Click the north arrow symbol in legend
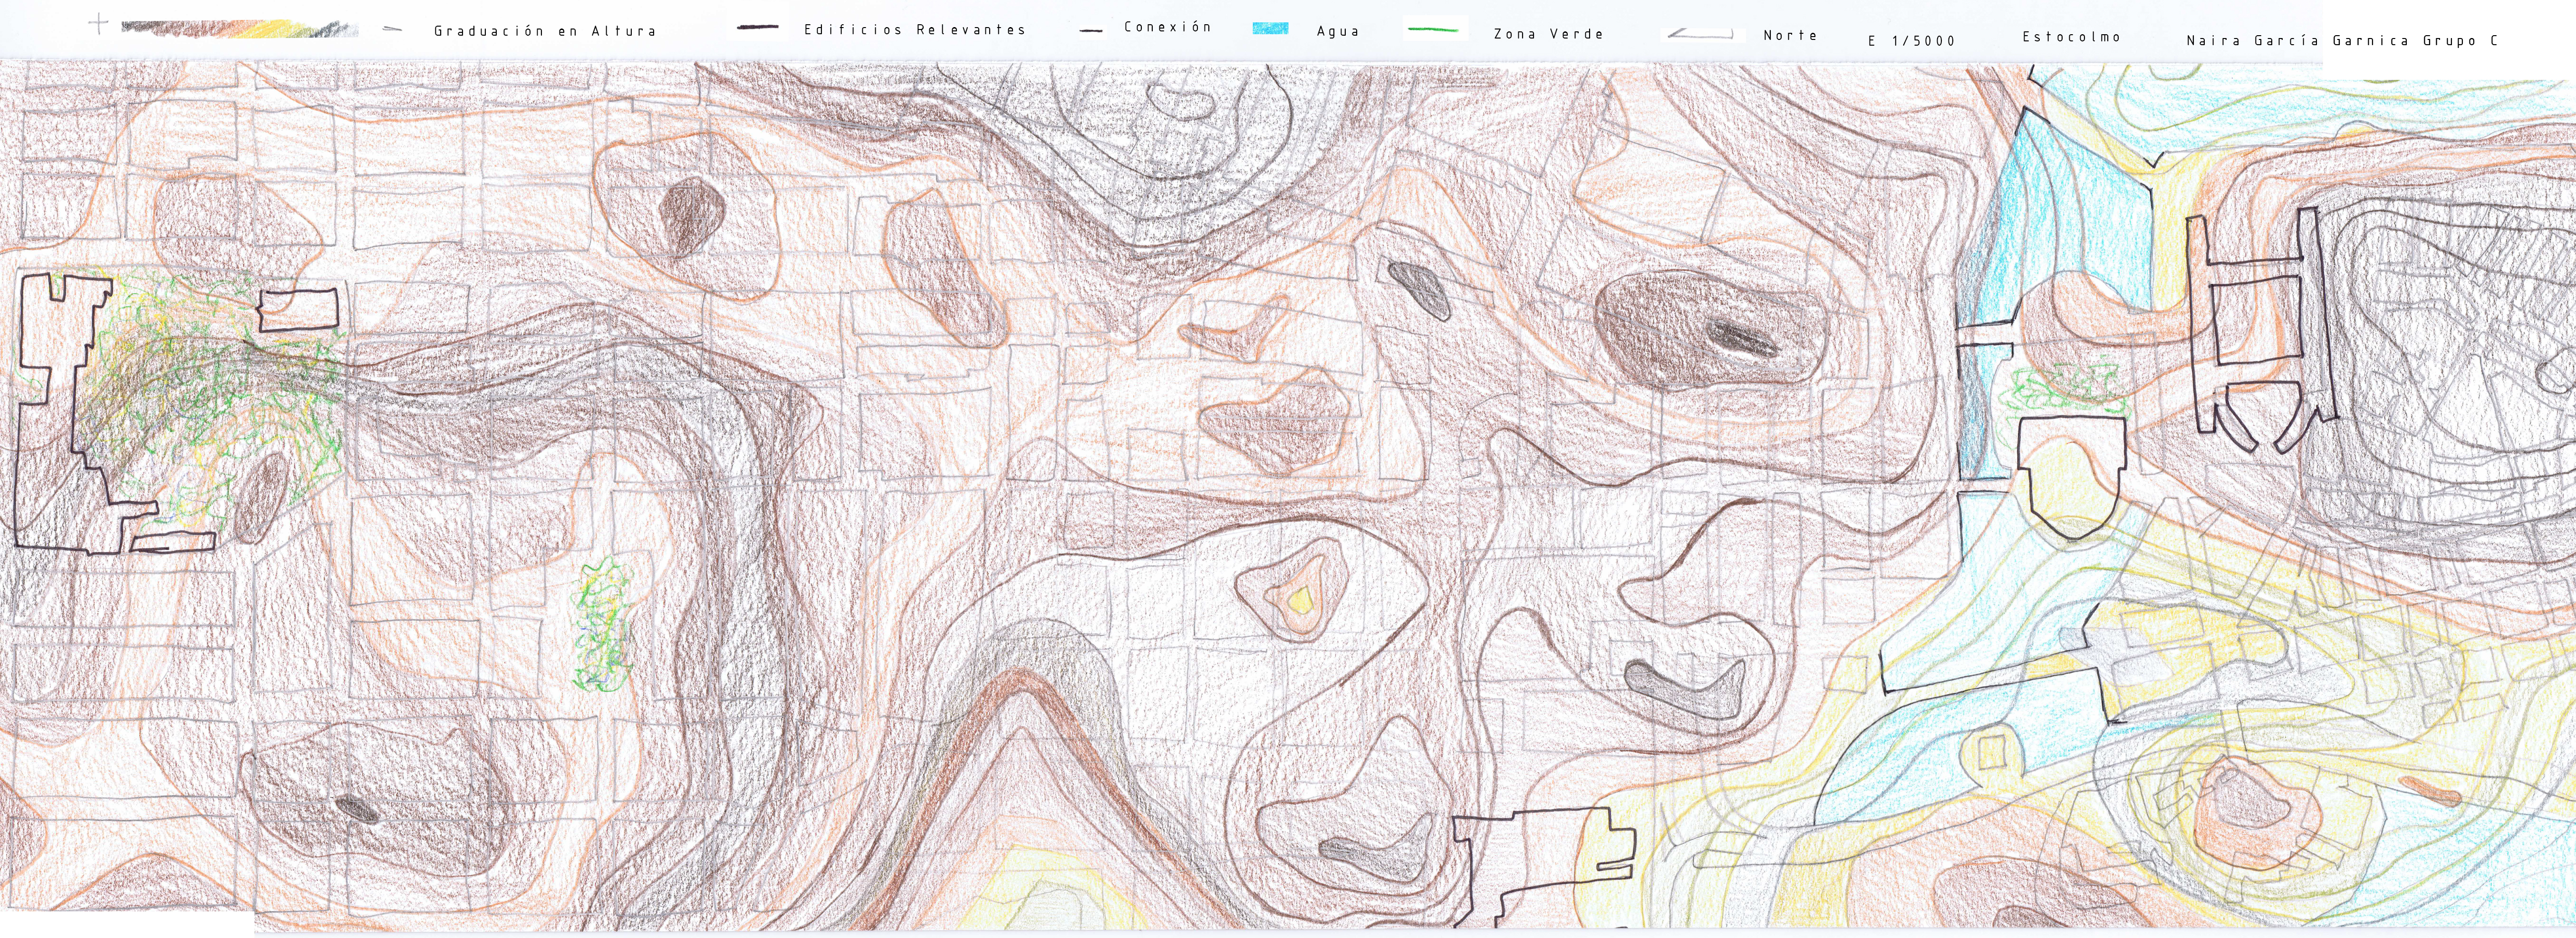 1700,34
